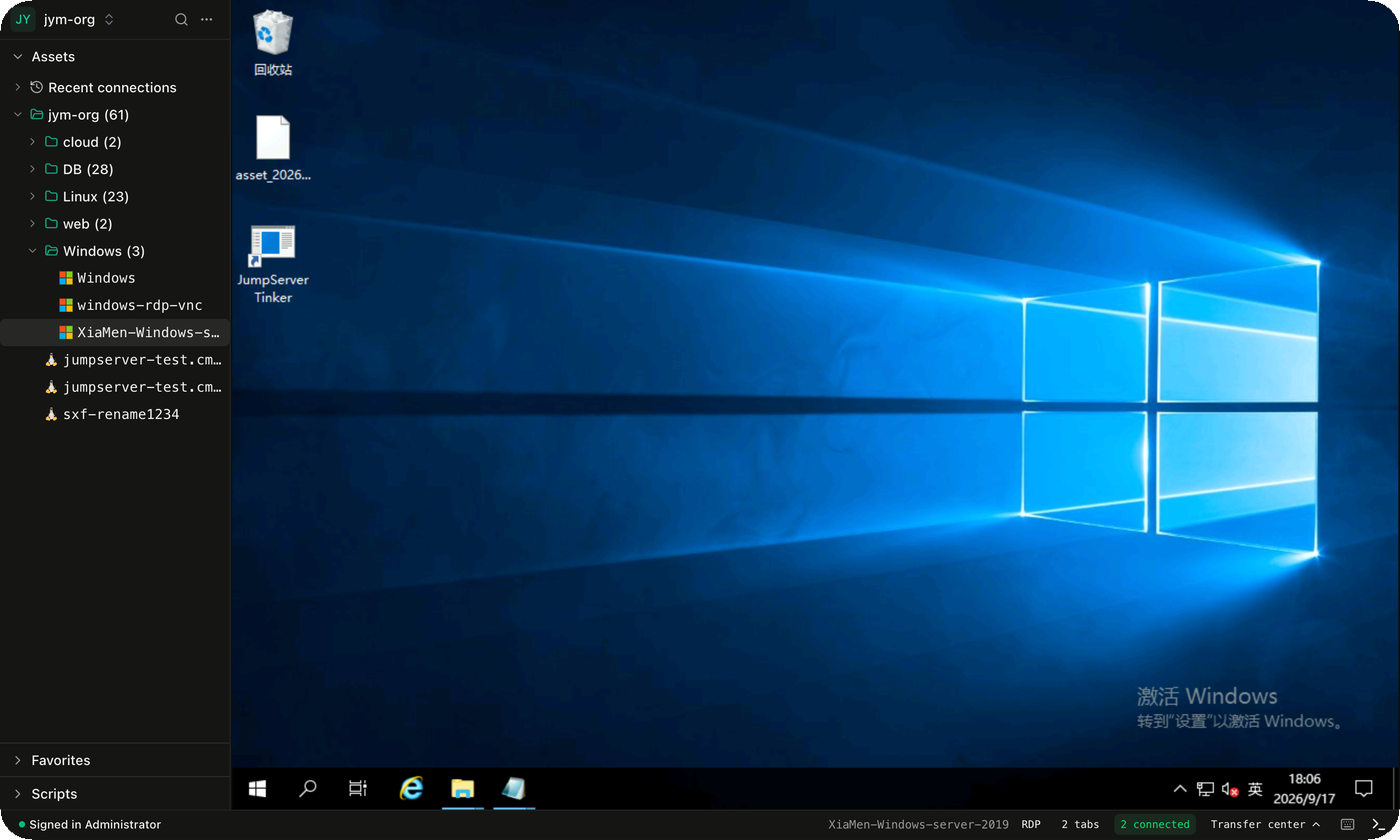
Task: Open the search icon in sidebar header
Action: point(181,19)
